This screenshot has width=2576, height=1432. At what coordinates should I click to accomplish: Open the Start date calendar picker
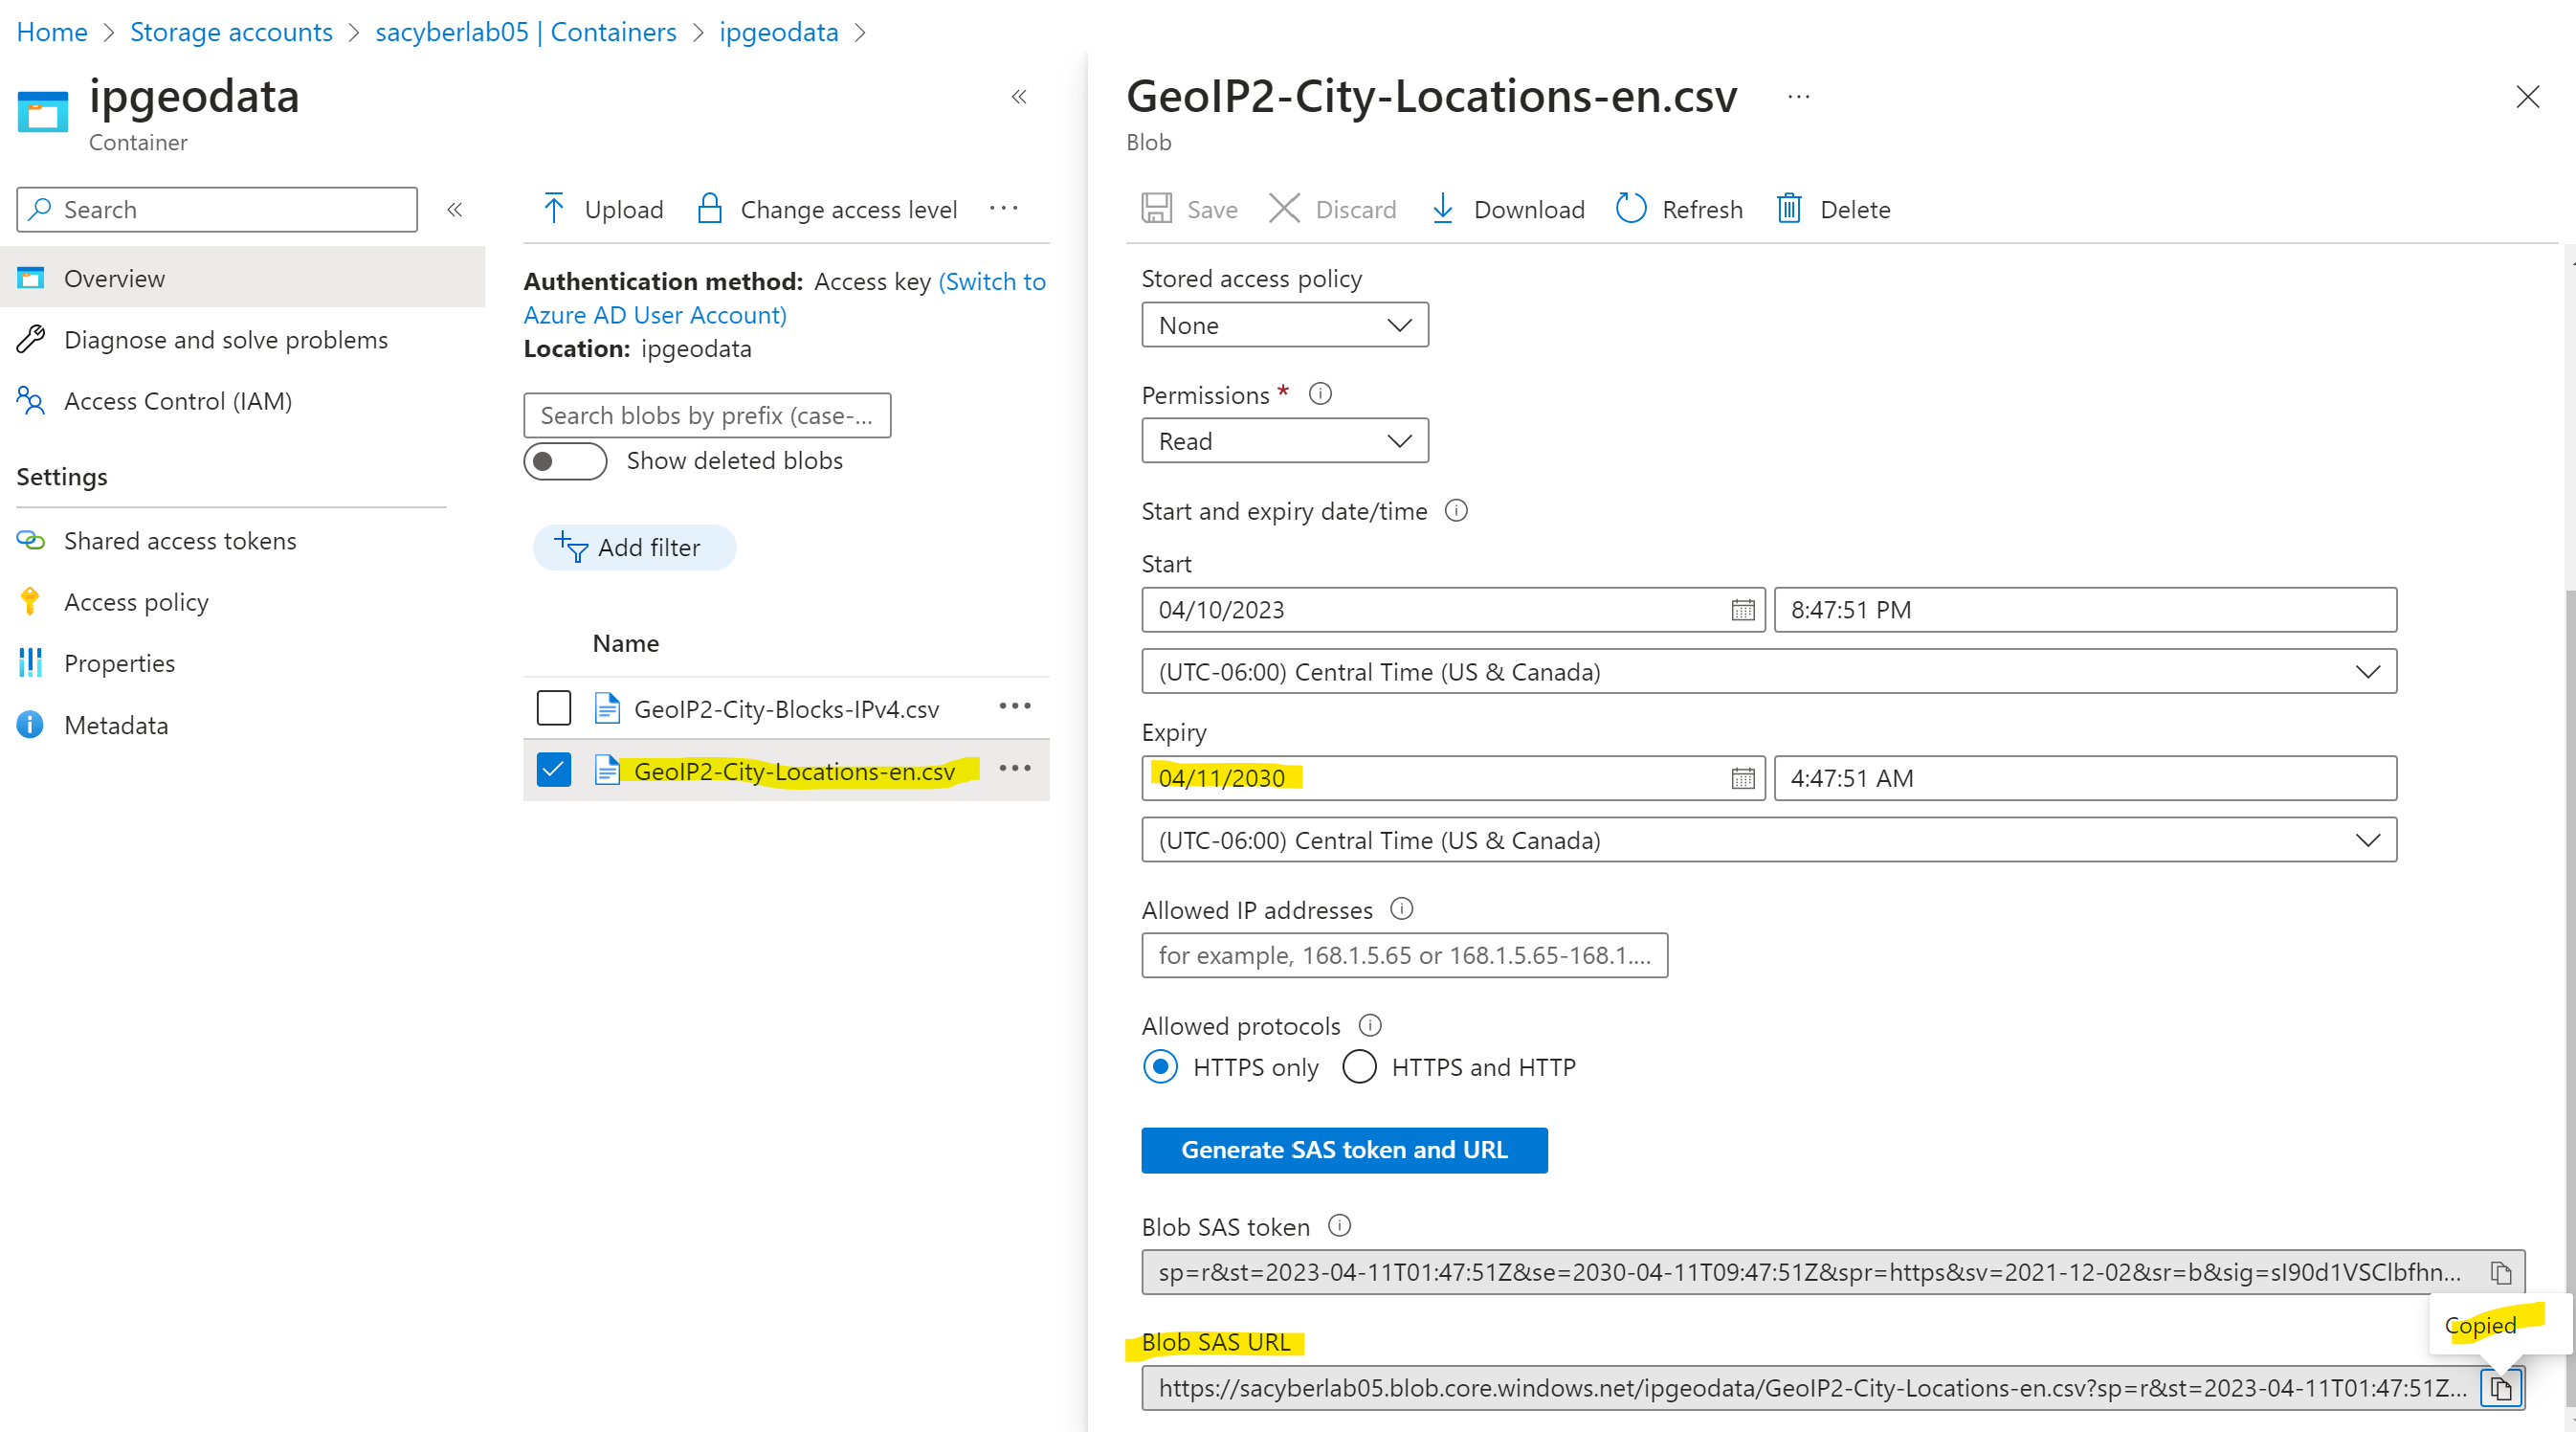1742,610
